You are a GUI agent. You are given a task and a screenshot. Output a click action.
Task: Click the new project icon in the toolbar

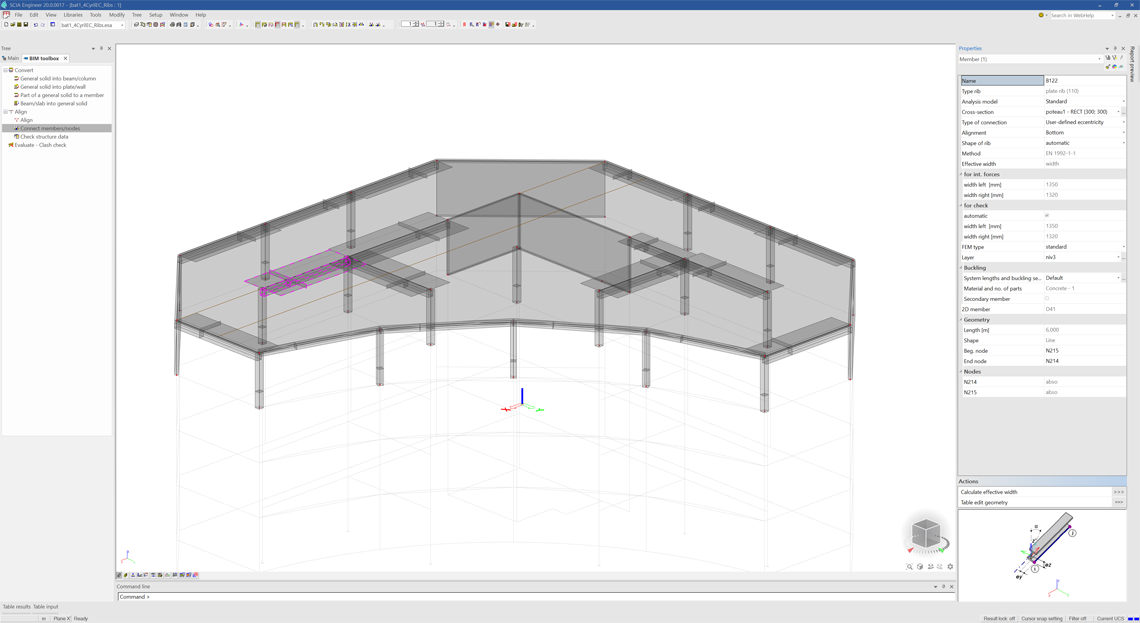coord(6,25)
